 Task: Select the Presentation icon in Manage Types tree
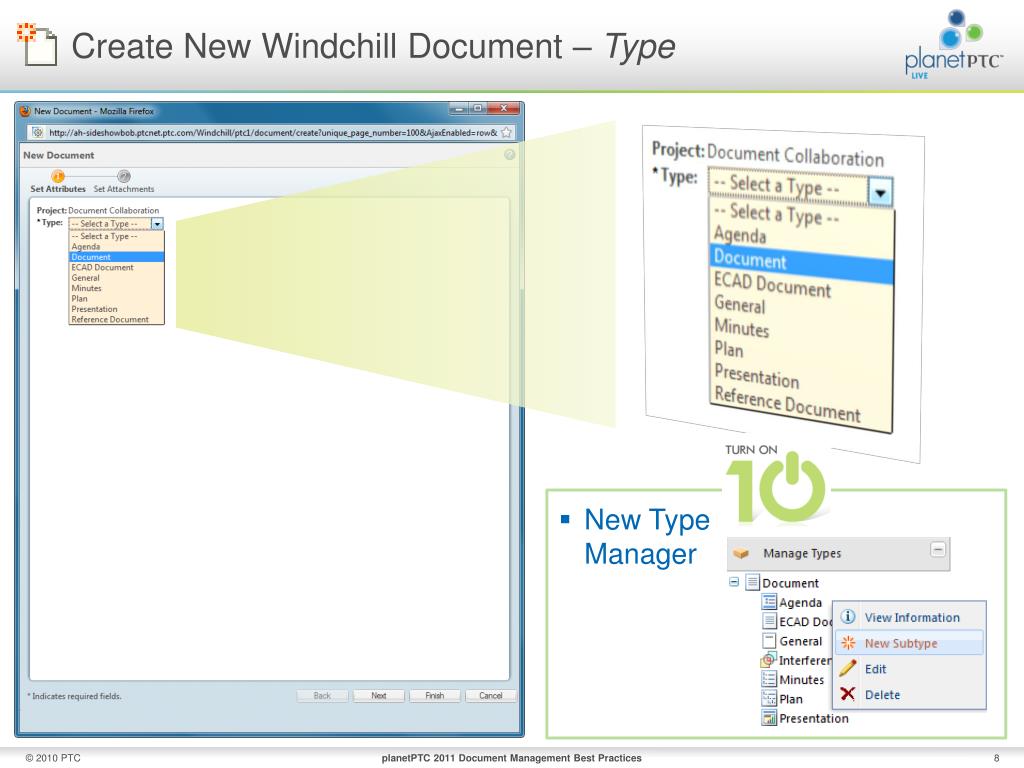pos(769,718)
